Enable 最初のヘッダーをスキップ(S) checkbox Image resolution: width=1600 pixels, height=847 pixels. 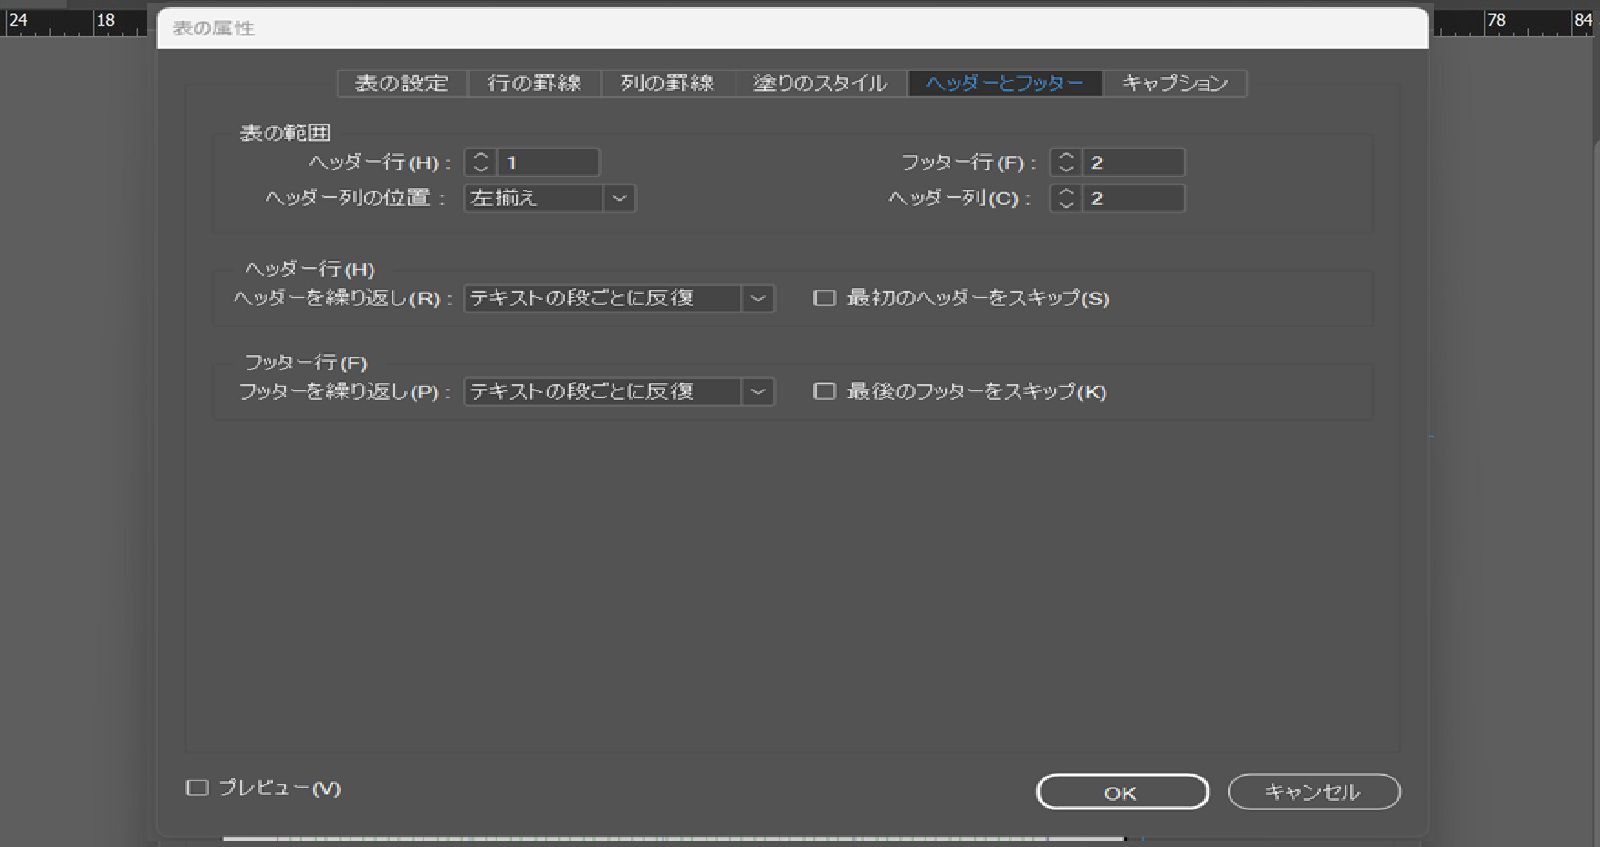point(824,298)
